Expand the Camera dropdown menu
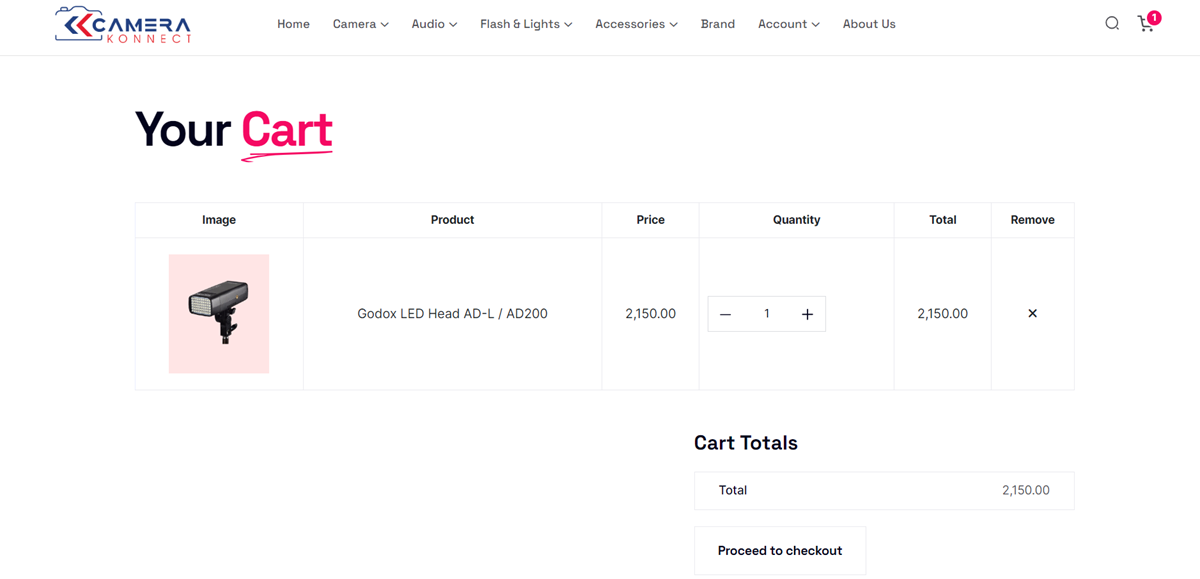Image resolution: width=1200 pixels, height=579 pixels. tap(360, 24)
